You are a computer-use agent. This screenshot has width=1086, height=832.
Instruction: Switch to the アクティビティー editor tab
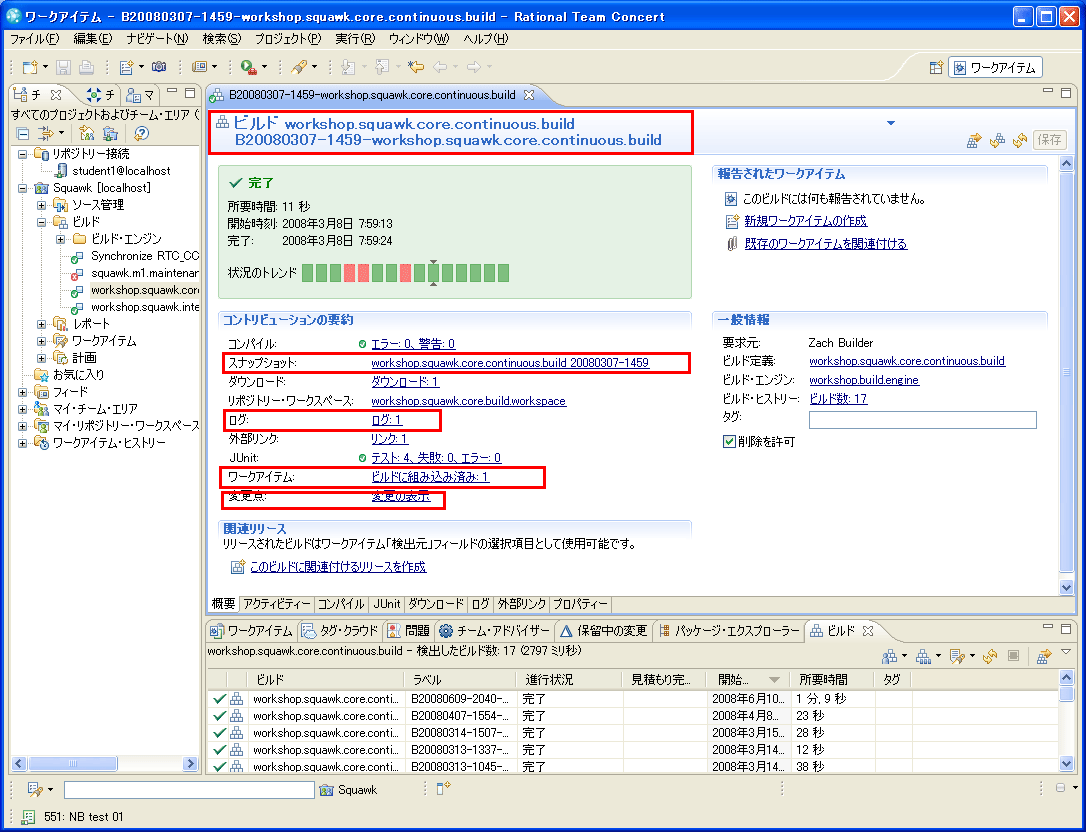point(276,604)
